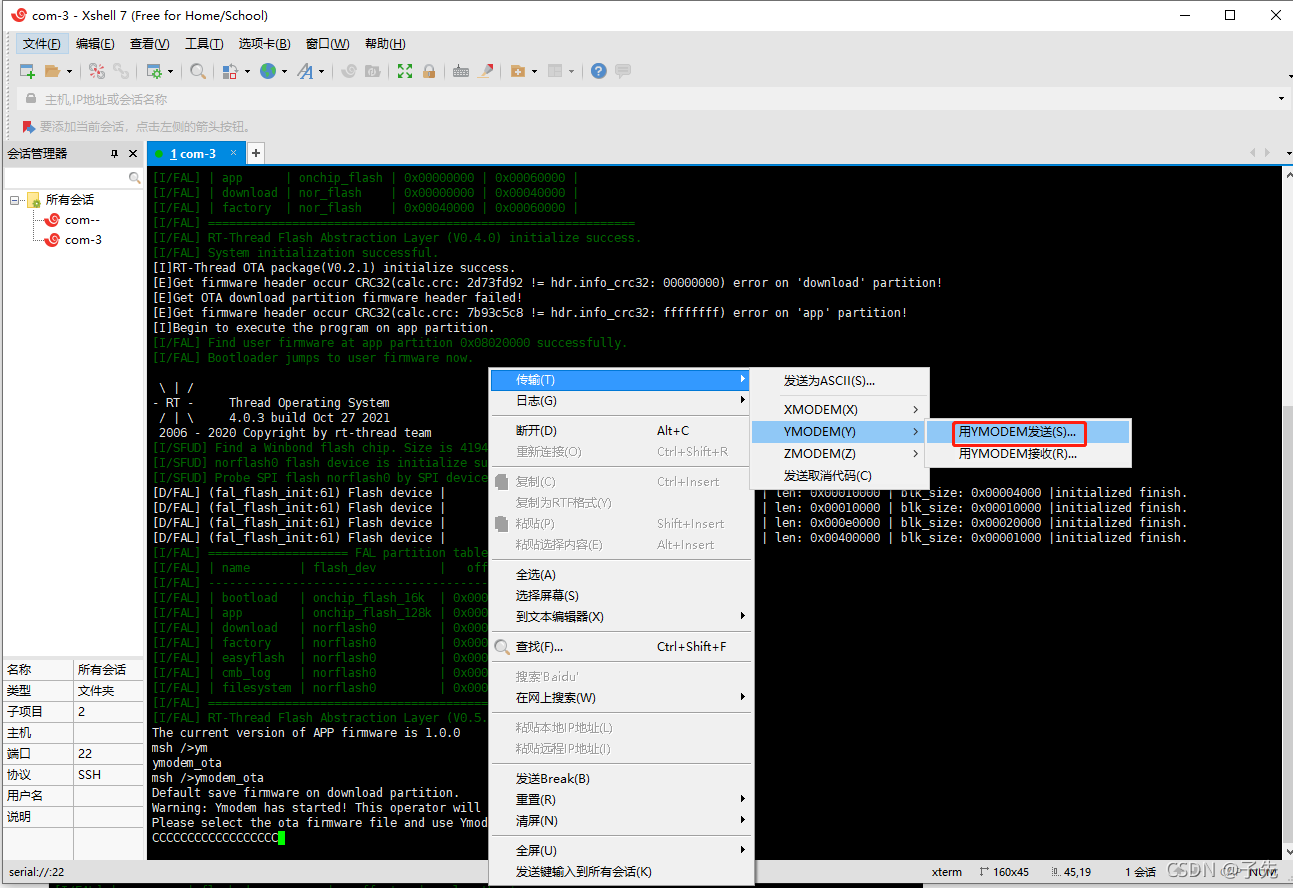Click the terminal vertical scrollbar
Viewport: 1293px width, 888px height.
pos(1287,512)
